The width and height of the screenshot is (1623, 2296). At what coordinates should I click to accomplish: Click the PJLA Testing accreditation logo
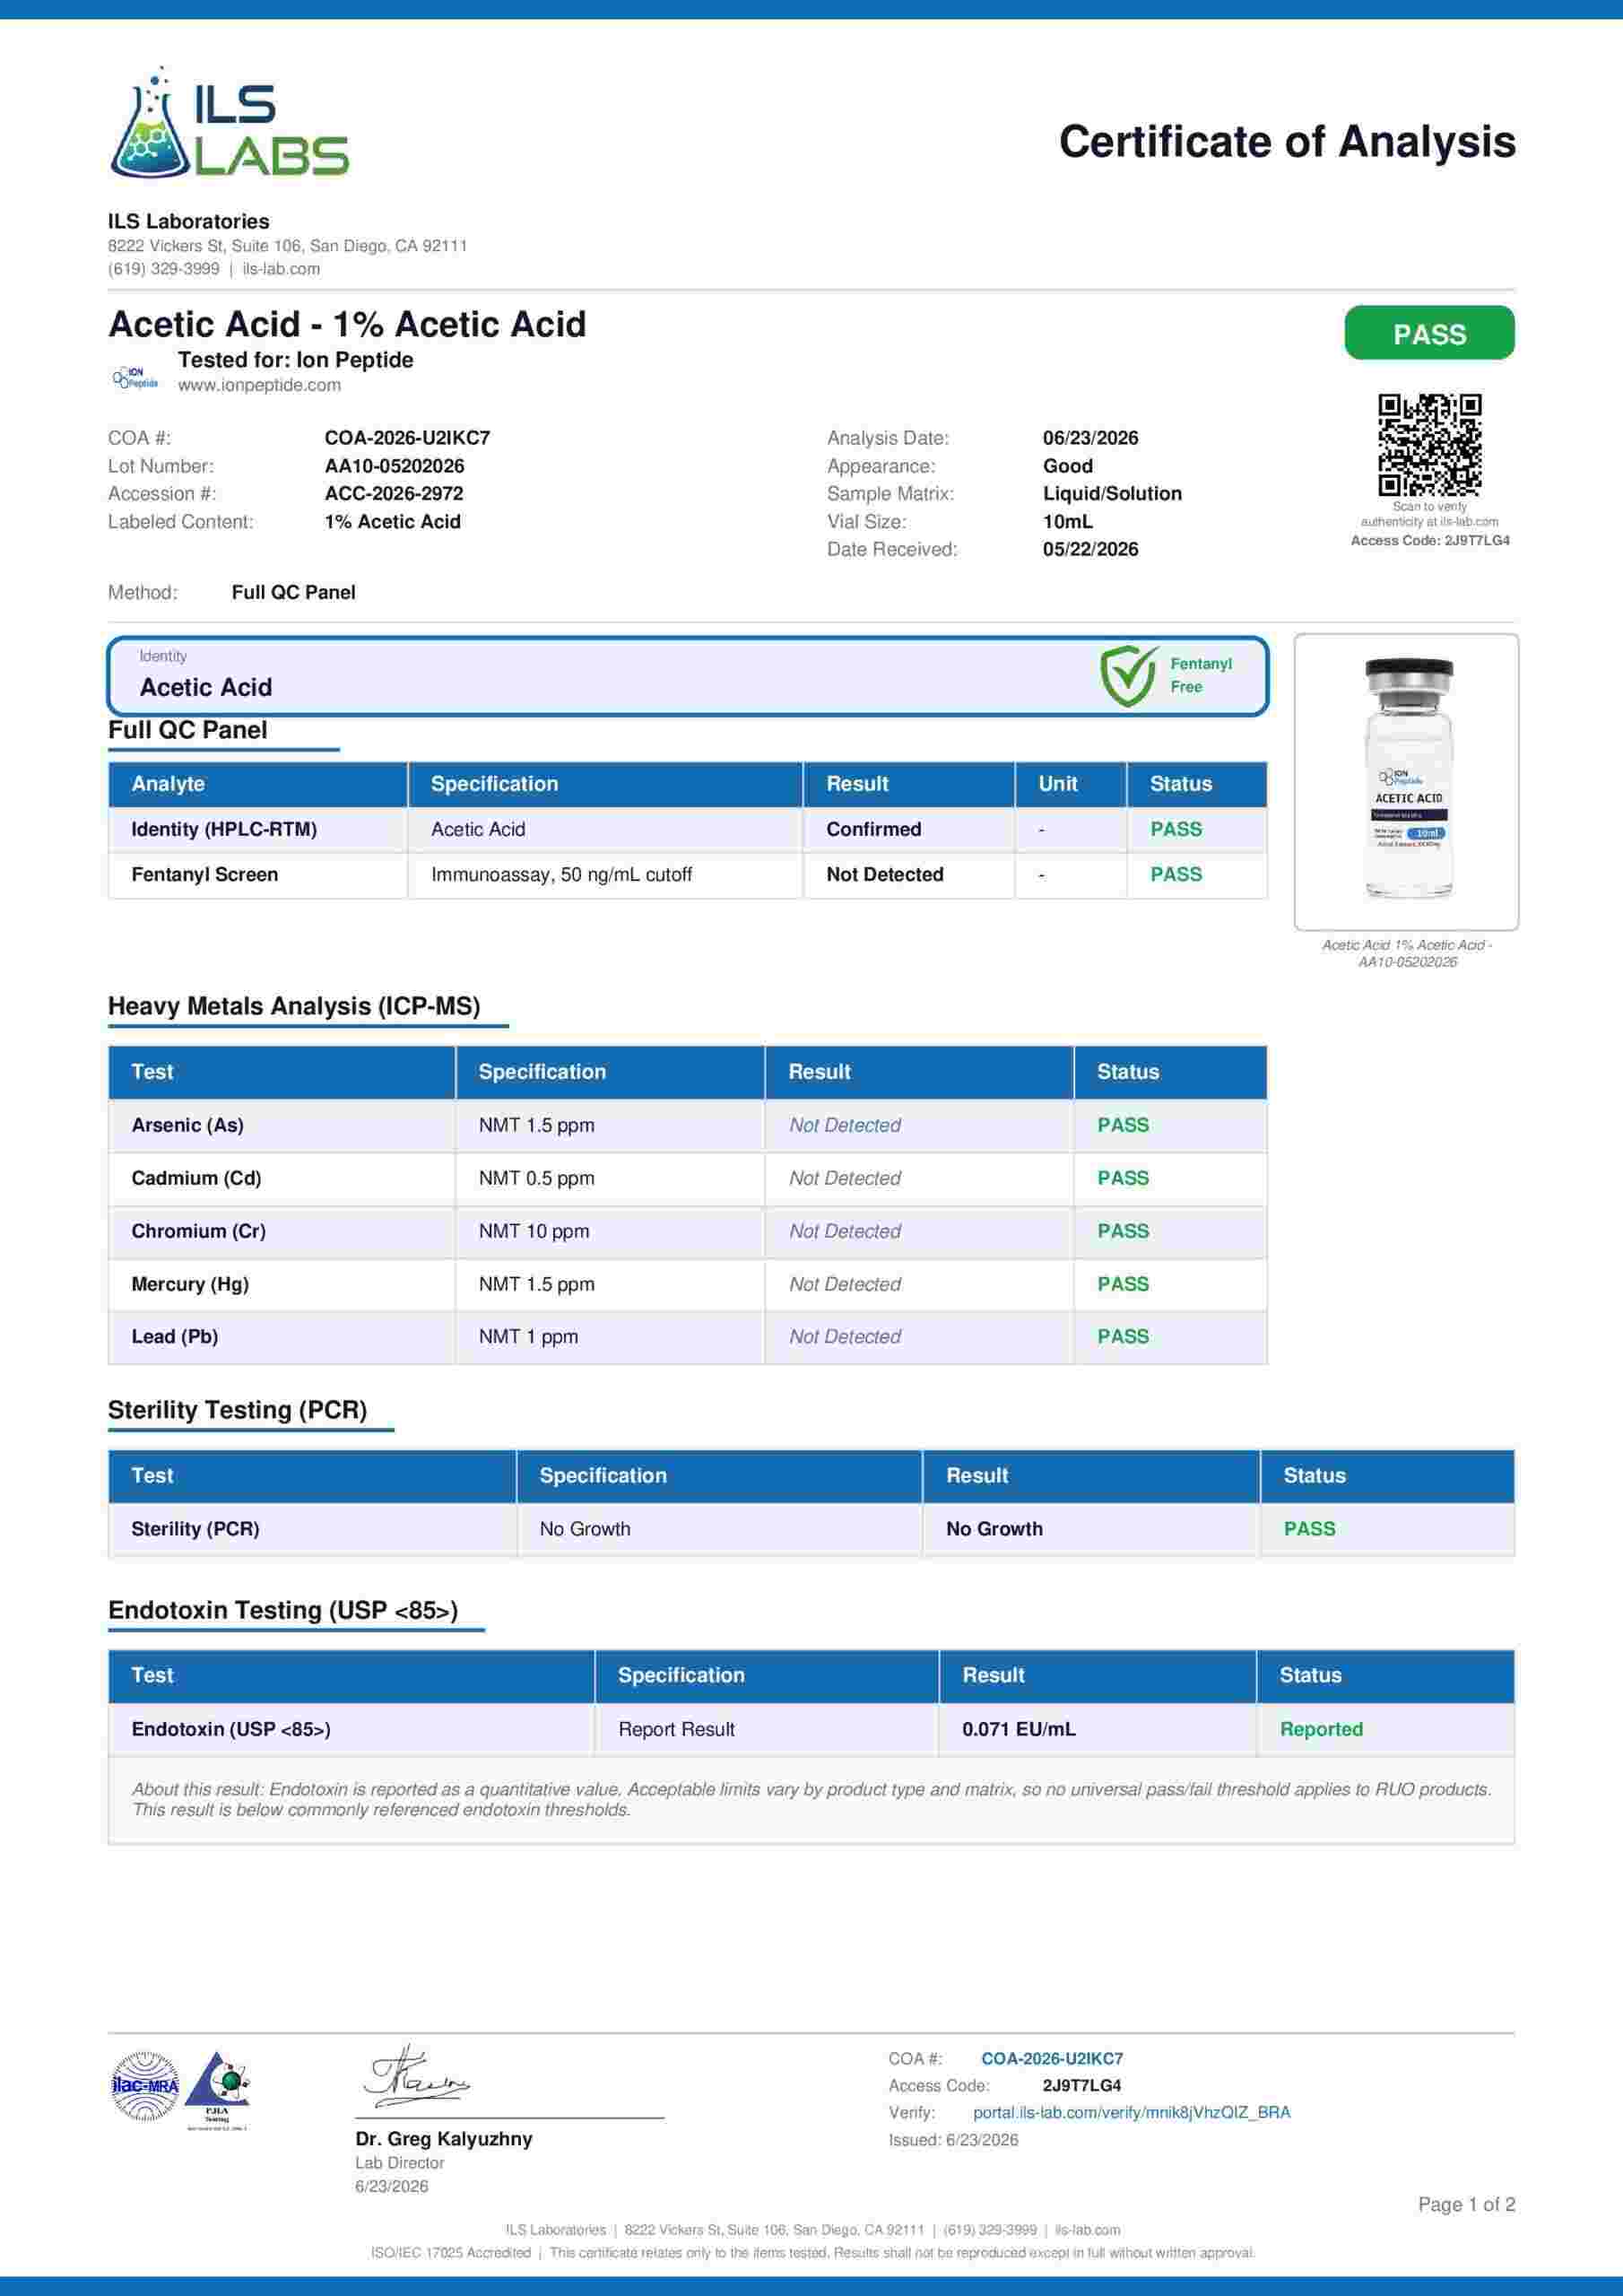[x=217, y=2090]
